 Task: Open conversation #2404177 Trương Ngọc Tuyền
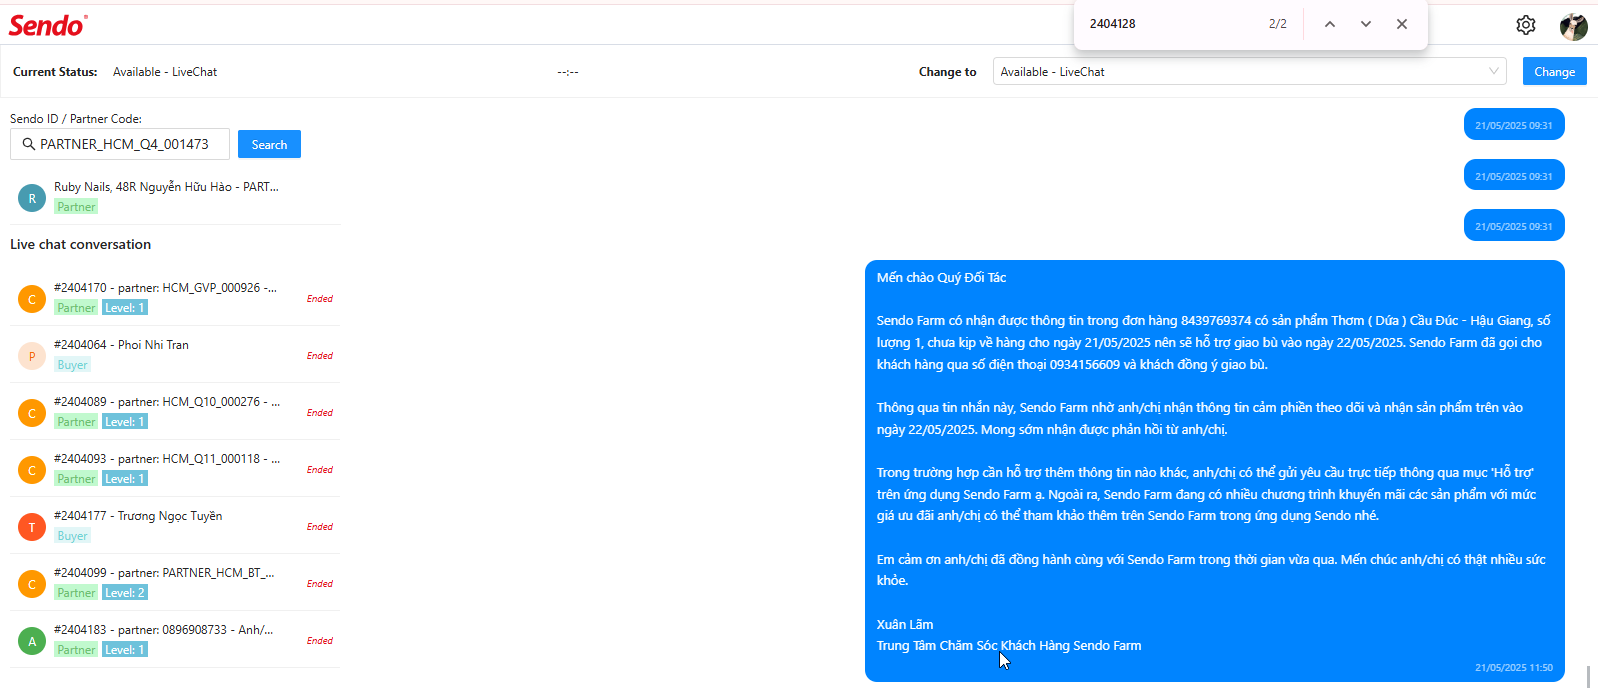coord(175,526)
